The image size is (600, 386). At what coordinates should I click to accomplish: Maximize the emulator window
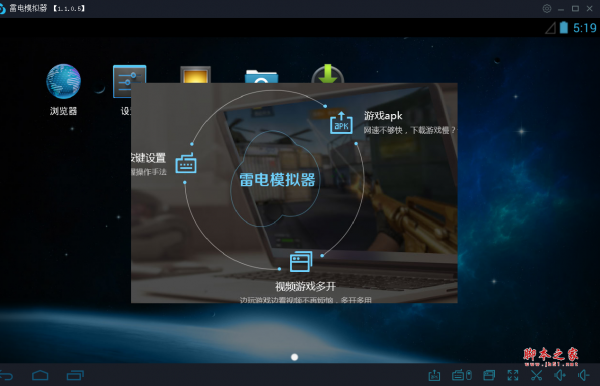[x=575, y=8]
